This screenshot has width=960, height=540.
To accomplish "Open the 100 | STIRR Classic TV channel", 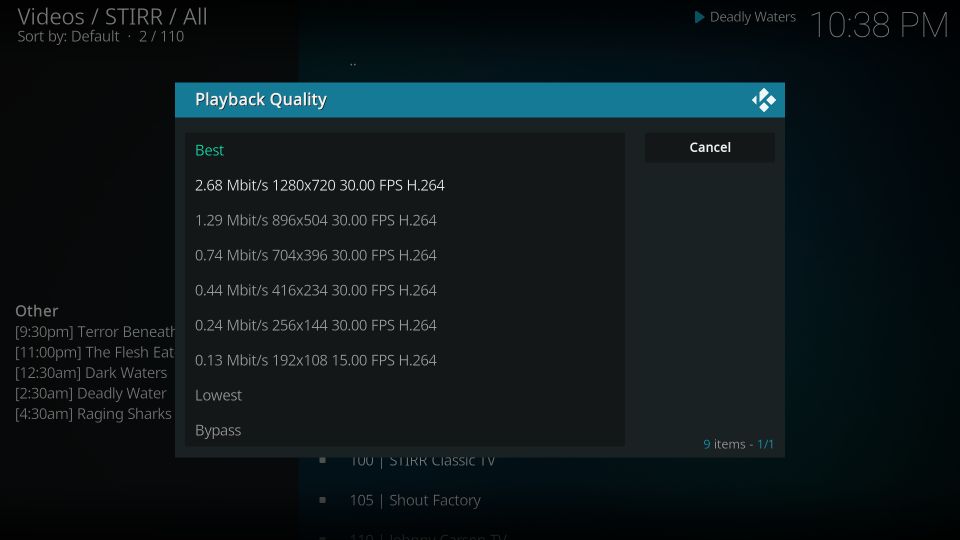I will click(x=422, y=460).
